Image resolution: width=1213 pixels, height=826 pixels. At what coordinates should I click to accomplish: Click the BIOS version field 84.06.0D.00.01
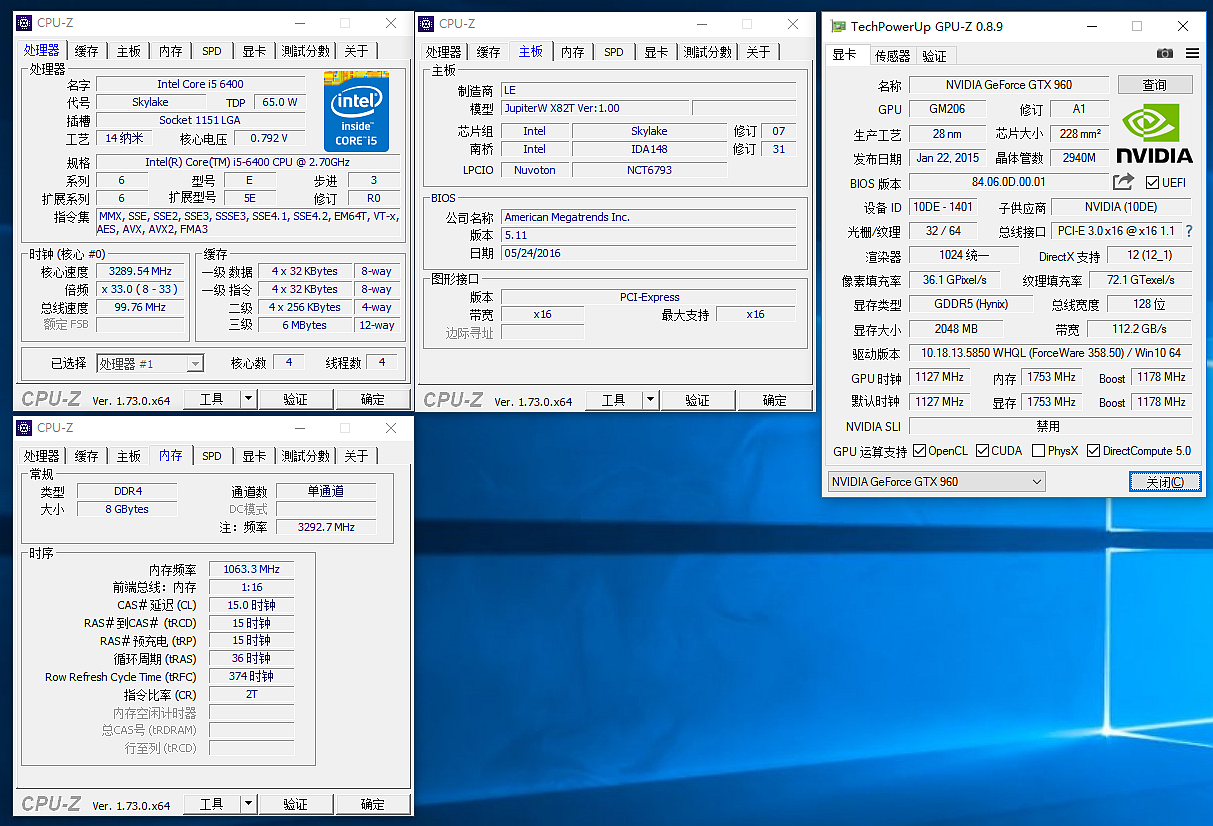pos(1009,182)
